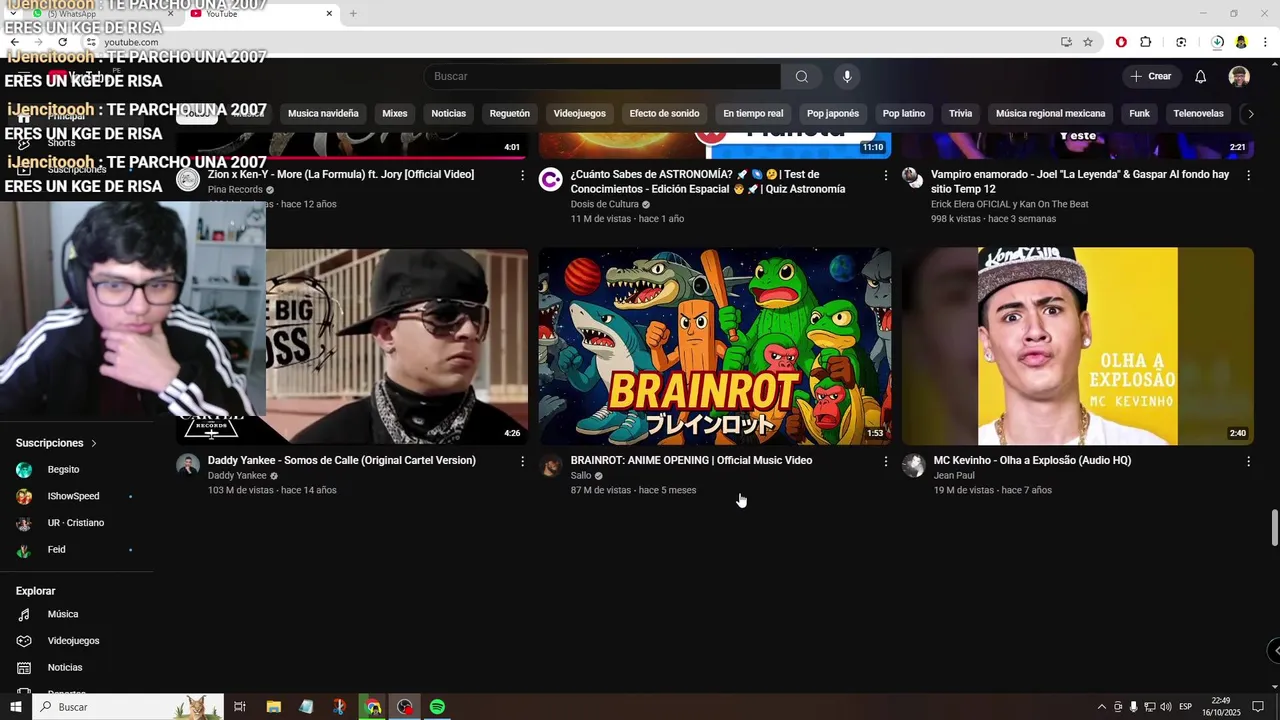Select the Pop latino chip
The image size is (1280, 720).
pyautogui.click(x=904, y=113)
